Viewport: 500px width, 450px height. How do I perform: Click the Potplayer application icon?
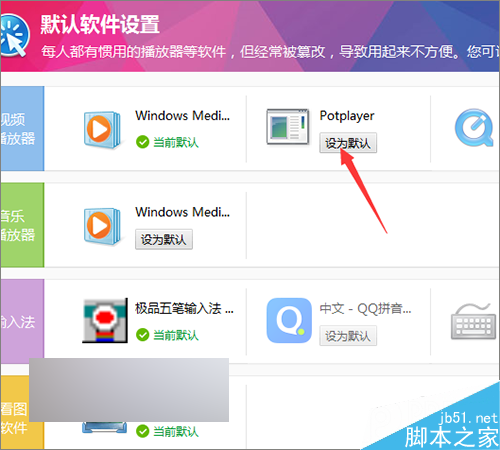pos(288,126)
